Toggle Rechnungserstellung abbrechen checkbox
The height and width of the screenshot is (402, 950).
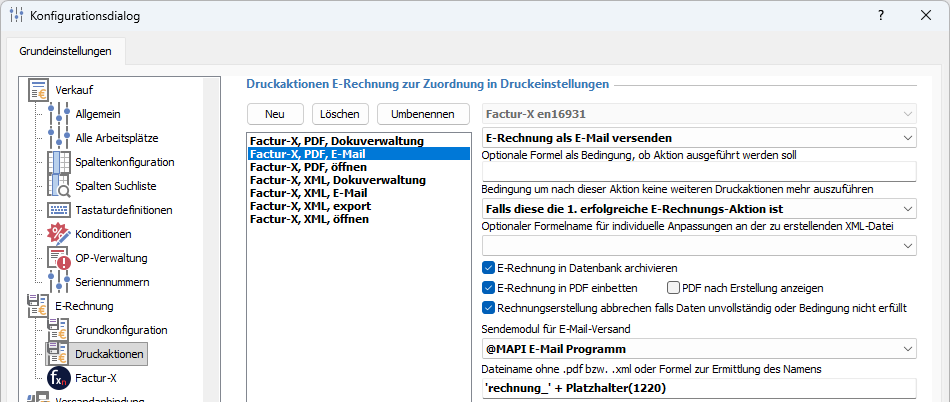click(x=488, y=308)
